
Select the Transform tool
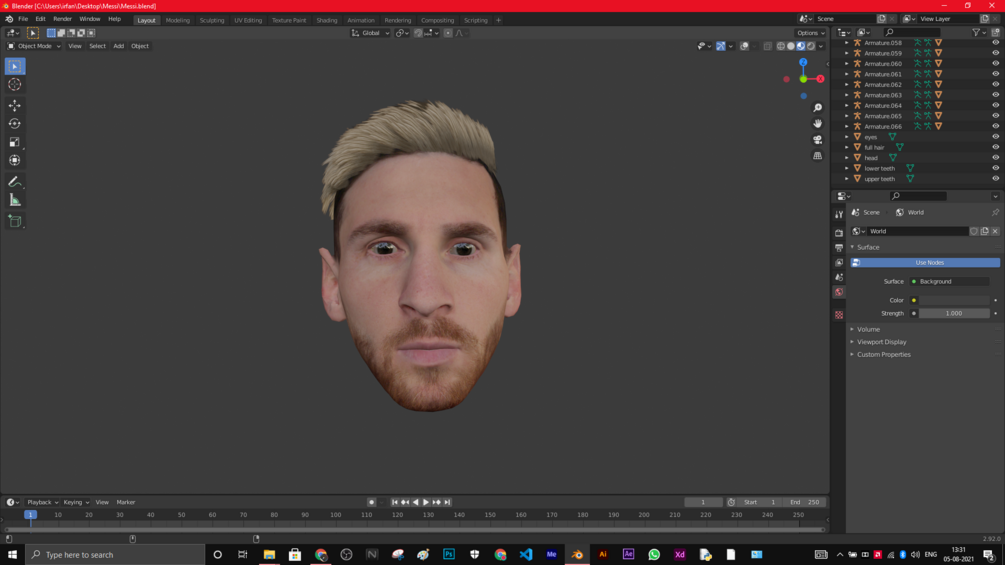pyautogui.click(x=15, y=161)
